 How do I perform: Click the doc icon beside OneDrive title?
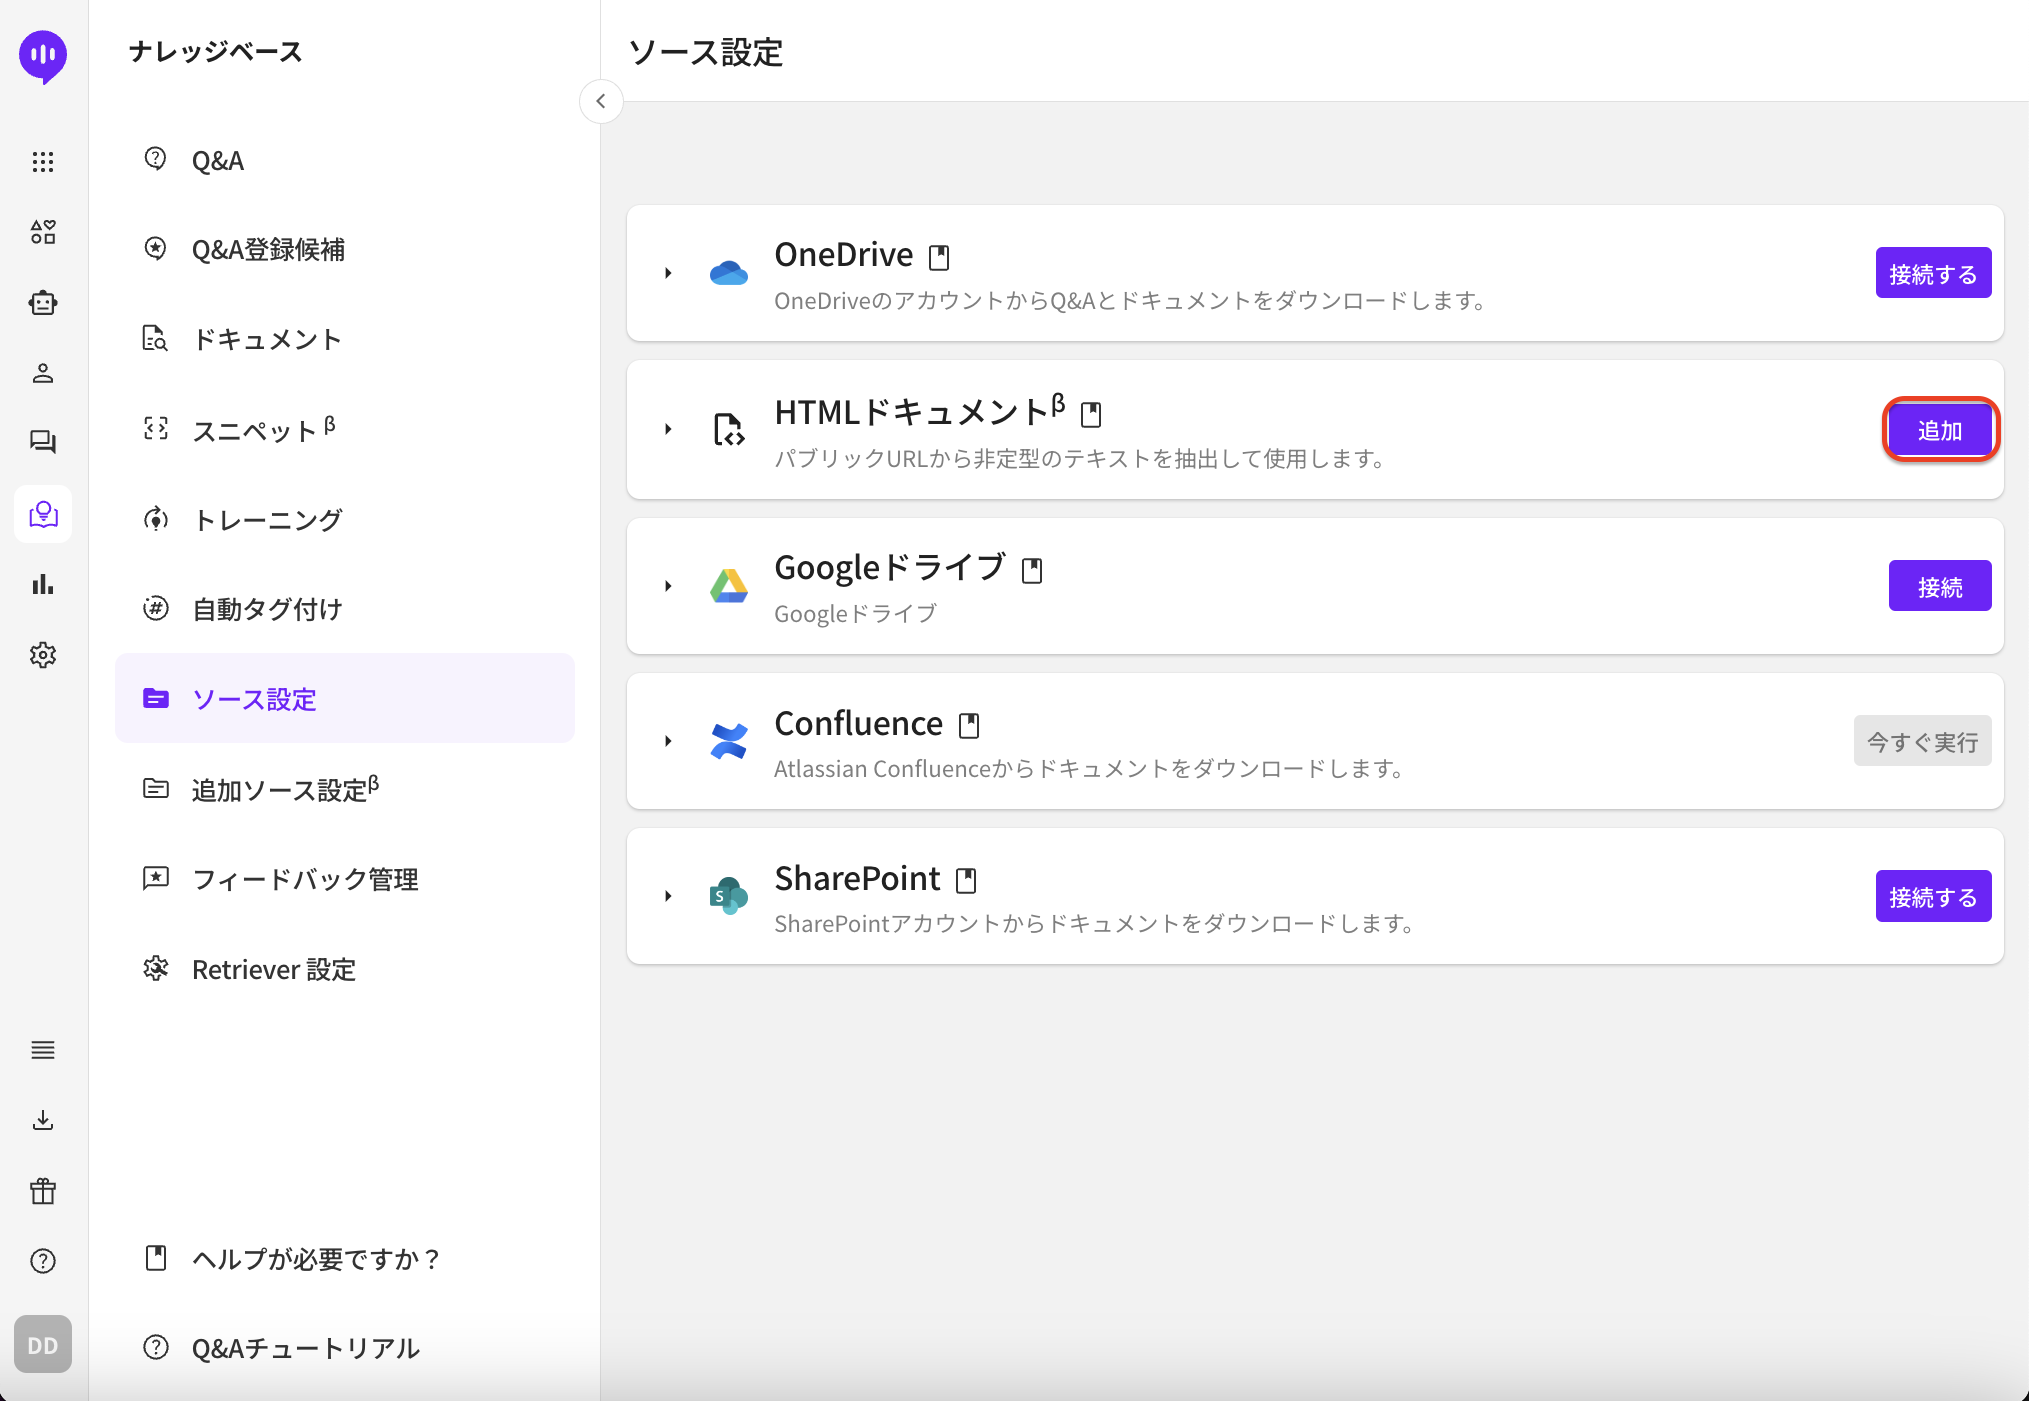938,258
